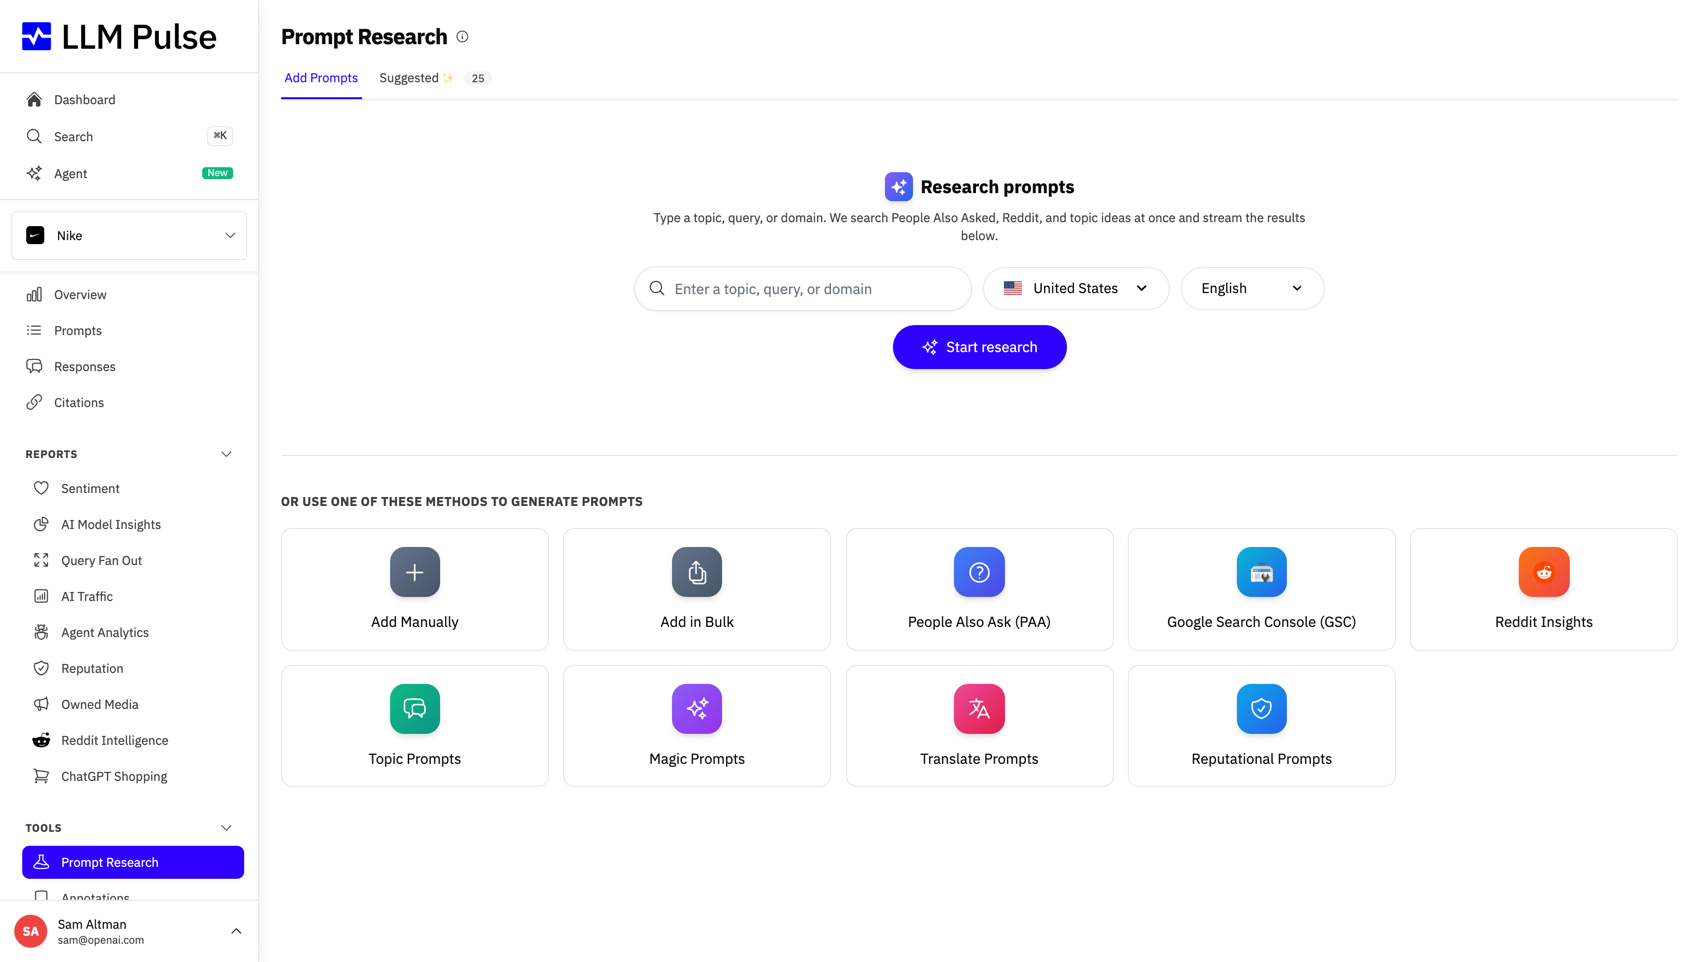This screenshot has width=1700, height=962.
Task: Click the Sam Altman user avatar
Action: [31, 932]
